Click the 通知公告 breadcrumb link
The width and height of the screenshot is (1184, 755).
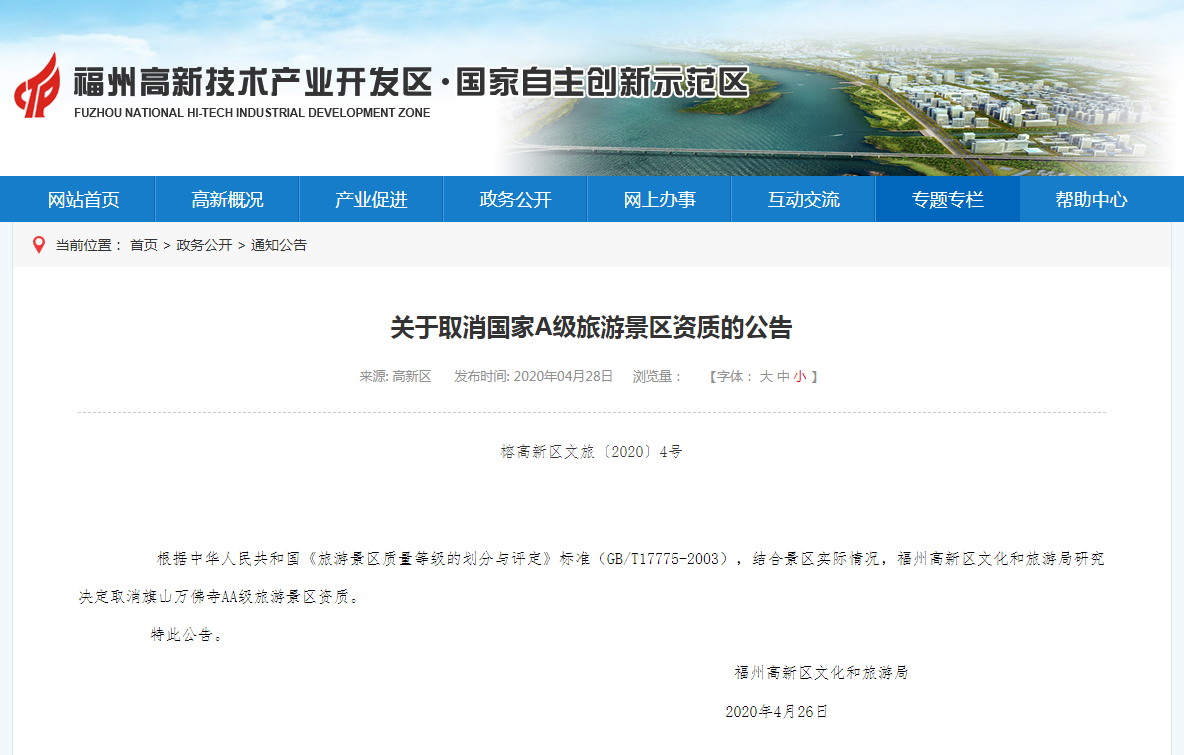click(x=279, y=245)
